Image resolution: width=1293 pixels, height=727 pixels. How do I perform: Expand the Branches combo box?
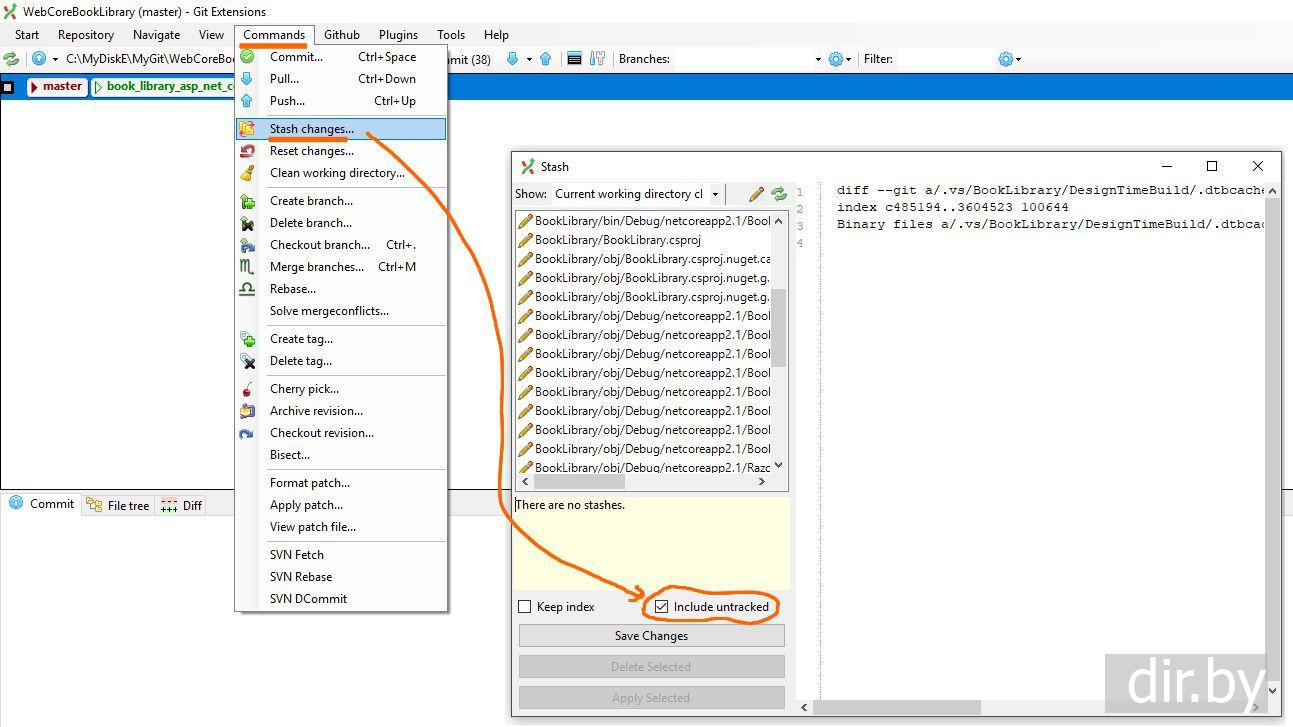tap(817, 59)
